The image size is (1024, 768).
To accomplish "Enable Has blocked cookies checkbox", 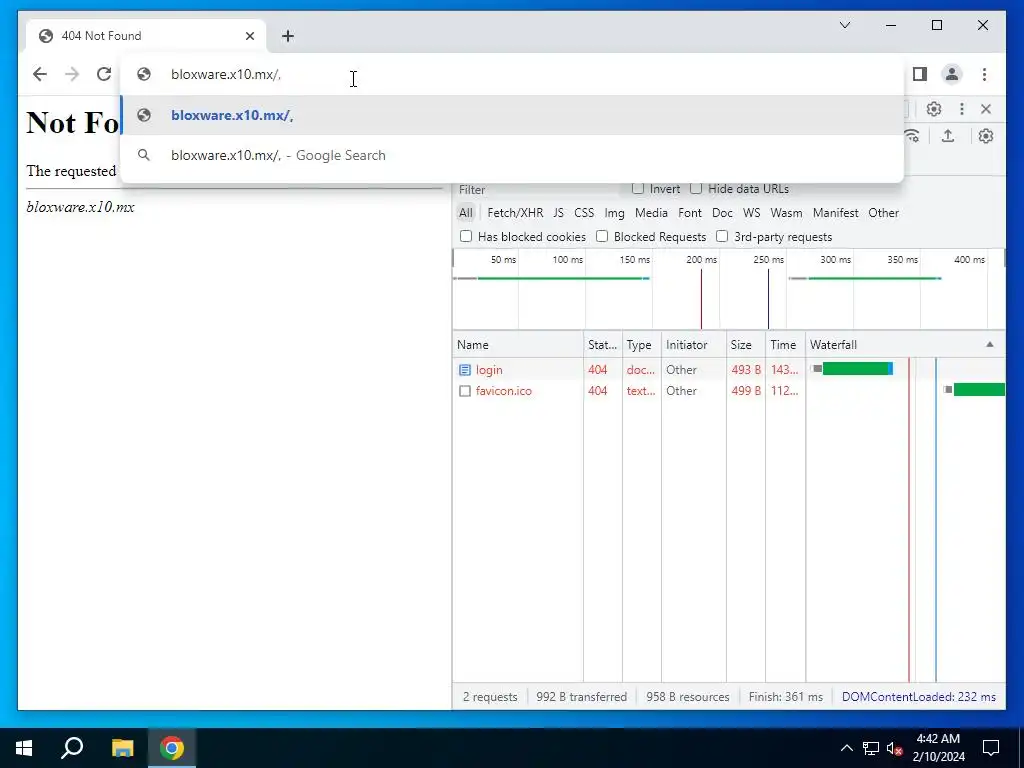I will coord(466,236).
